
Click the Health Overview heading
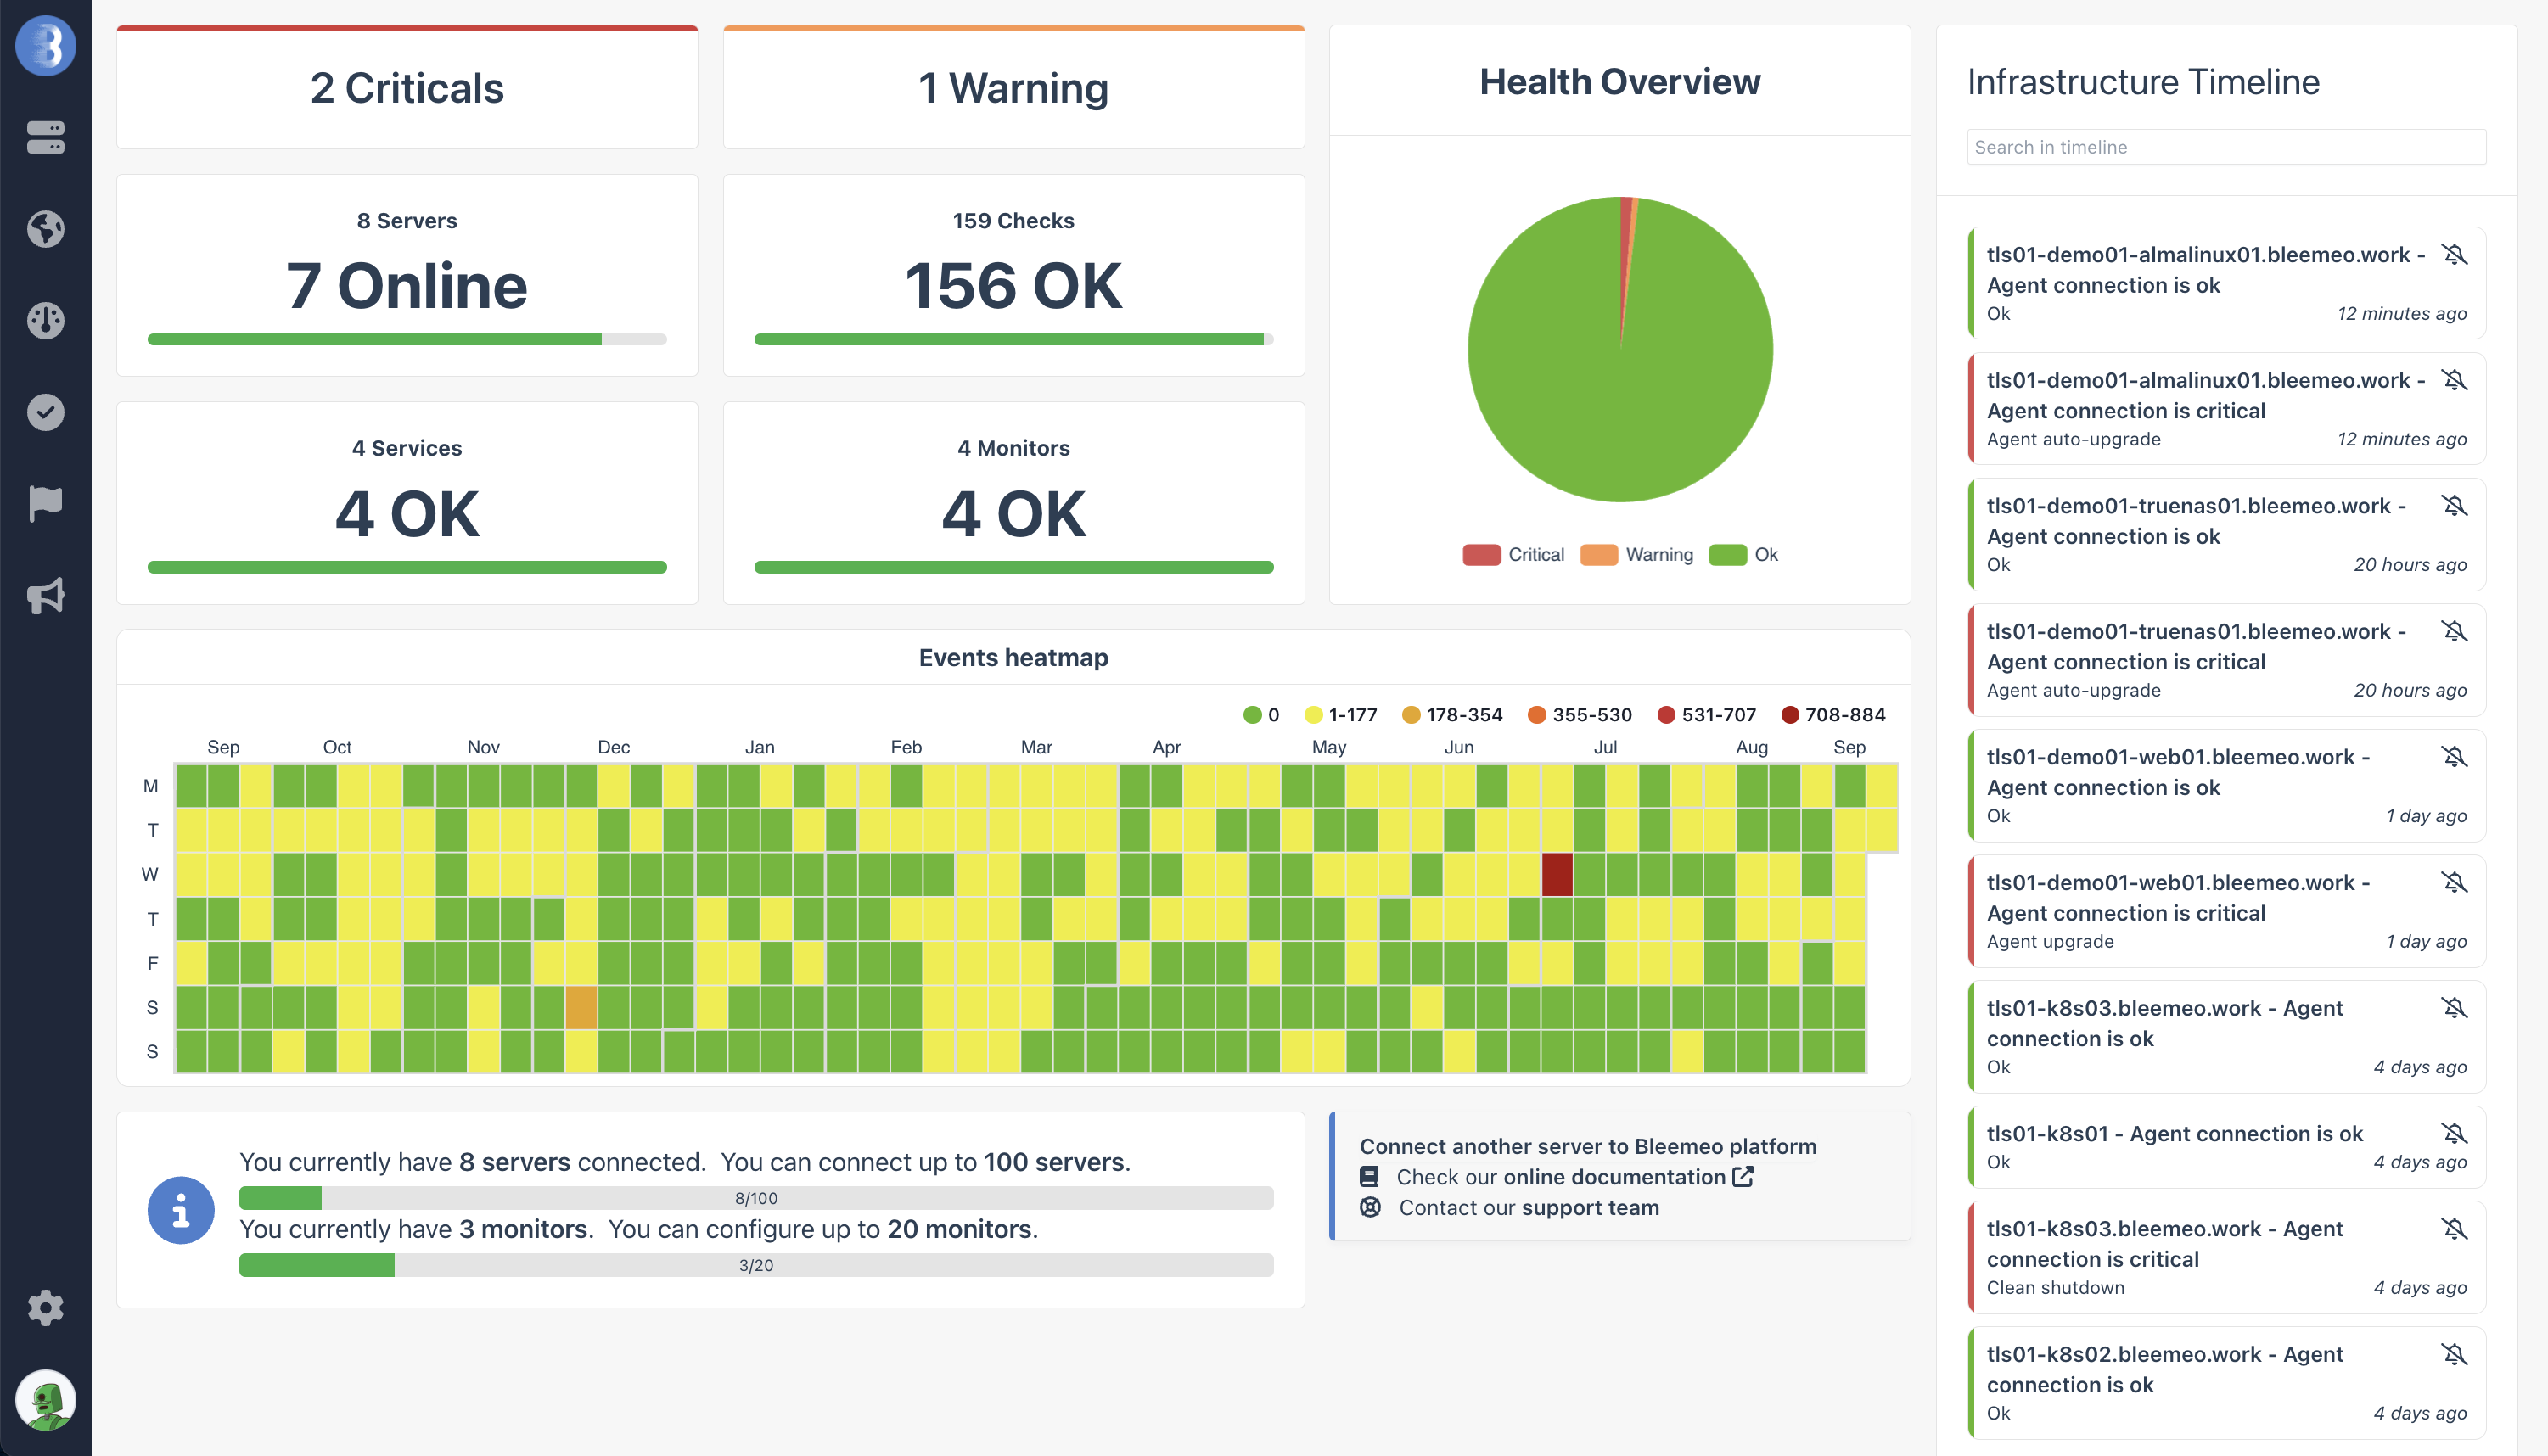[1619, 82]
